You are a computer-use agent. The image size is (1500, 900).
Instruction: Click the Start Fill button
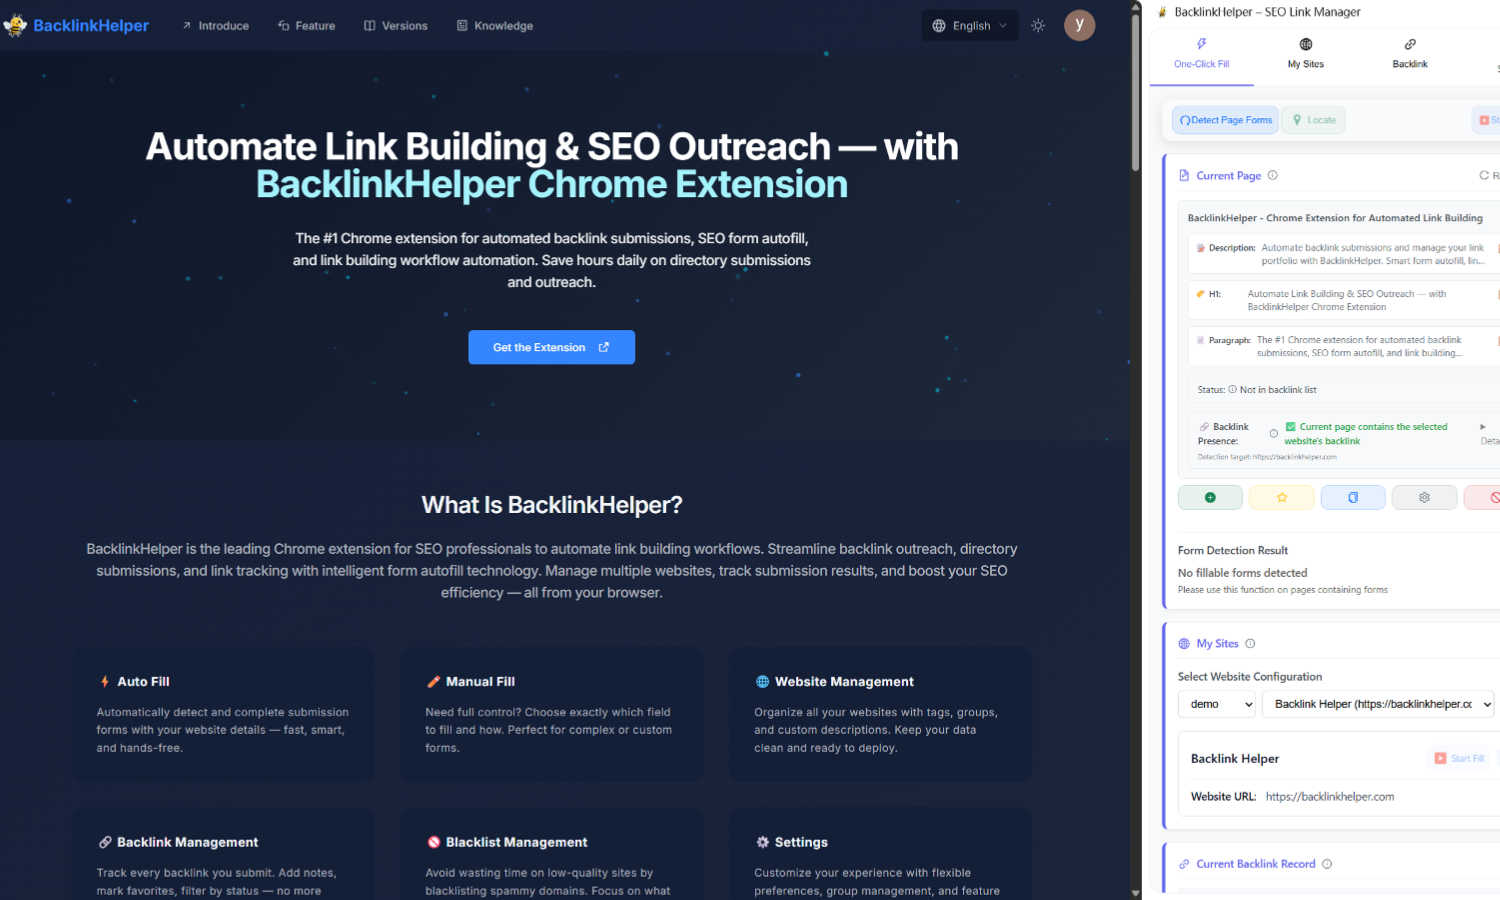pos(1459,758)
